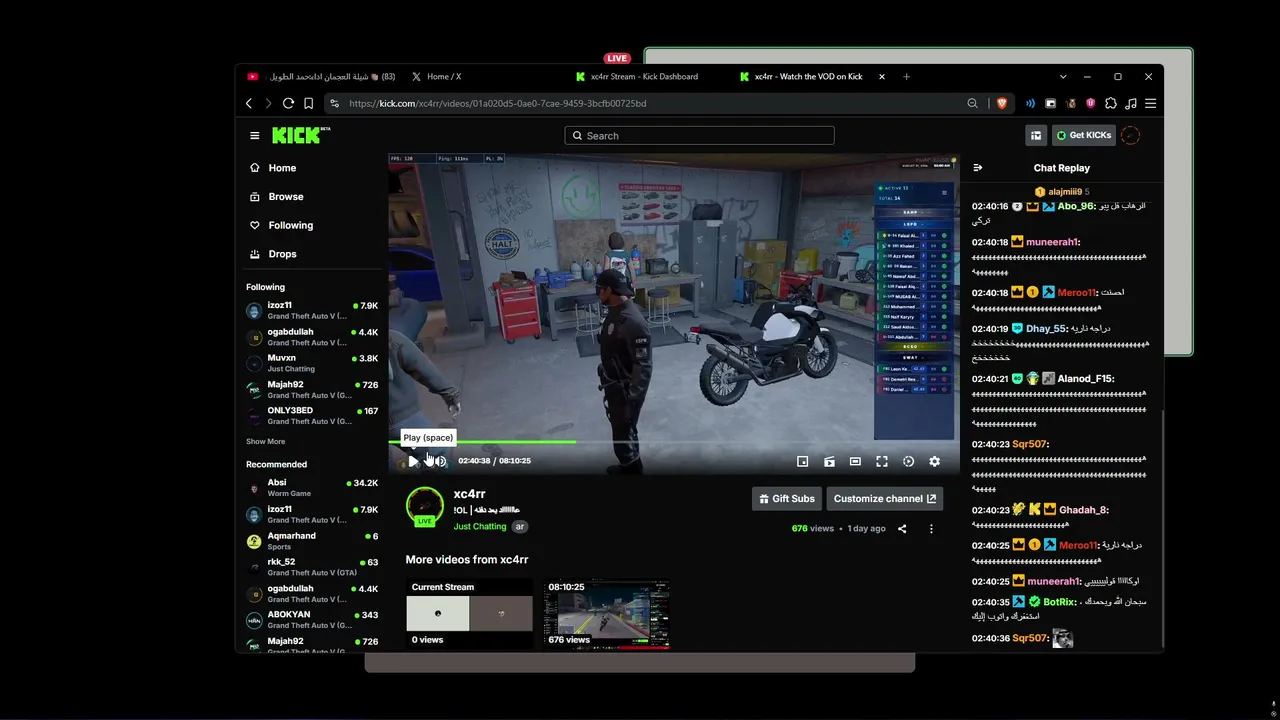Click the address bar URL

point(498,103)
